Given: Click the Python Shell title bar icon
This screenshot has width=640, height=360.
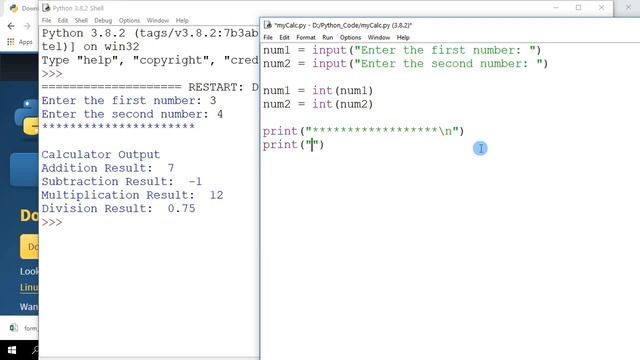Looking at the screenshot, I should tap(46, 8).
